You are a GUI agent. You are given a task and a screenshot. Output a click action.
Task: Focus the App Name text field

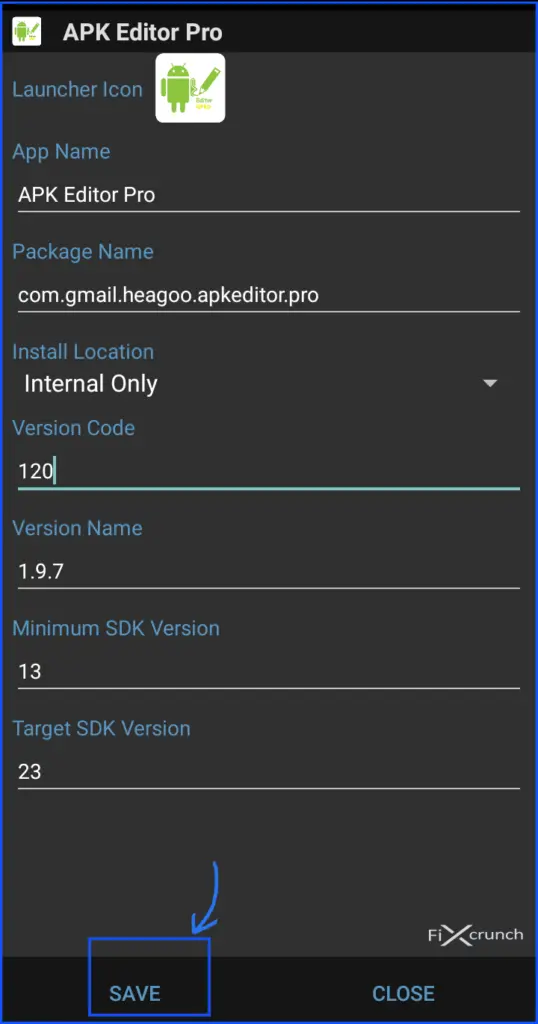(268, 195)
